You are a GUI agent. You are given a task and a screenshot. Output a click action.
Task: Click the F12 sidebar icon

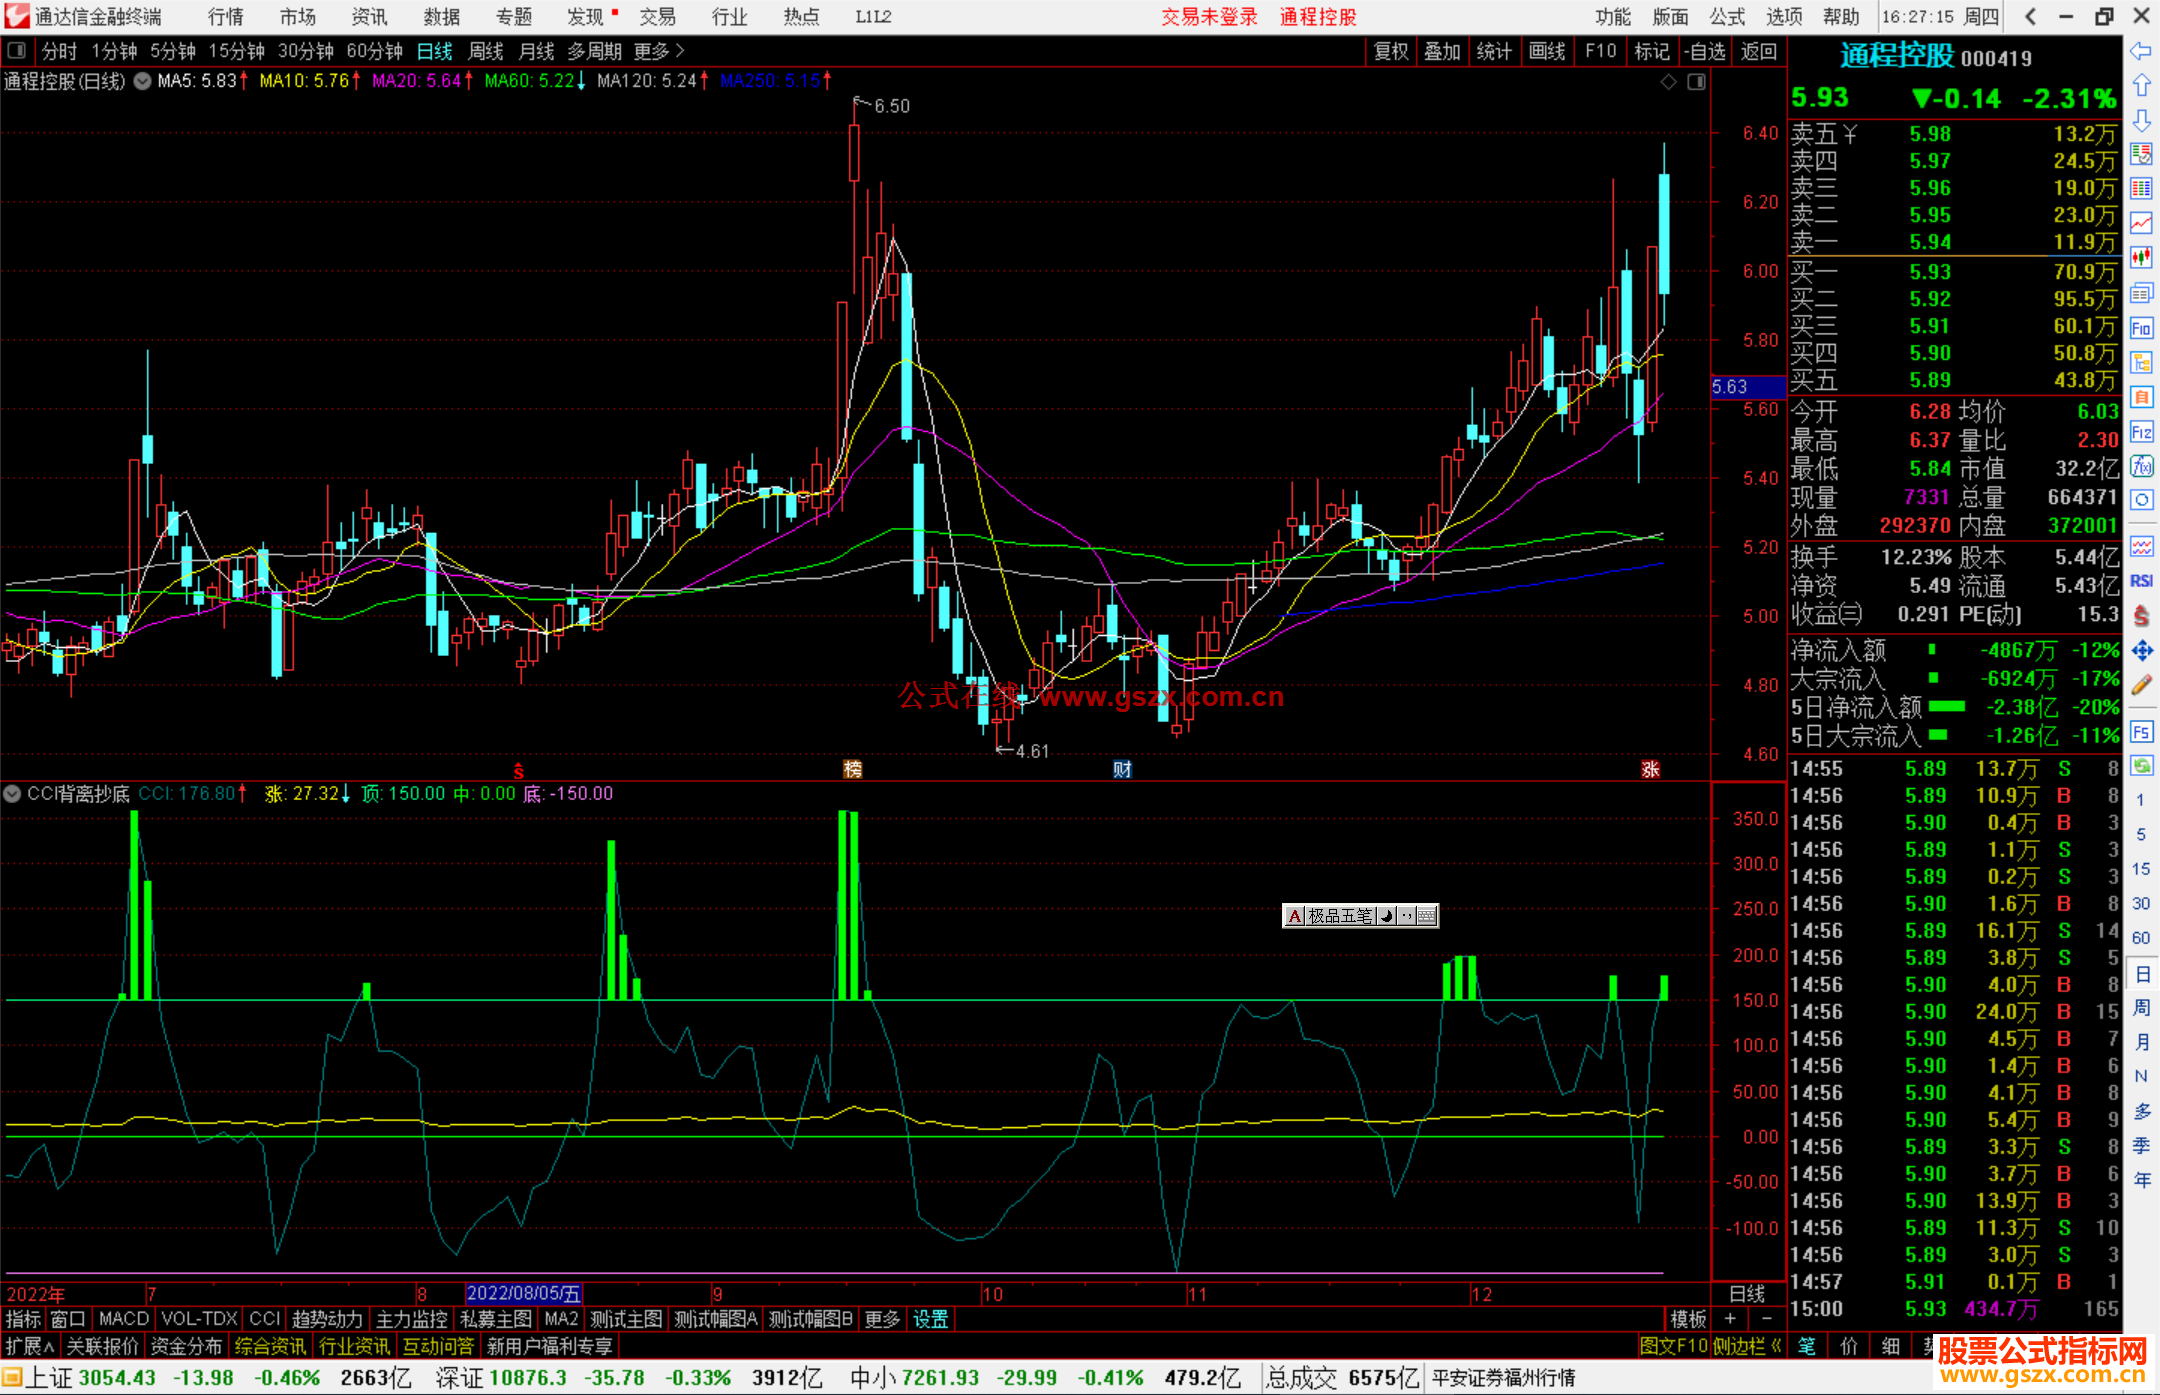click(2141, 432)
